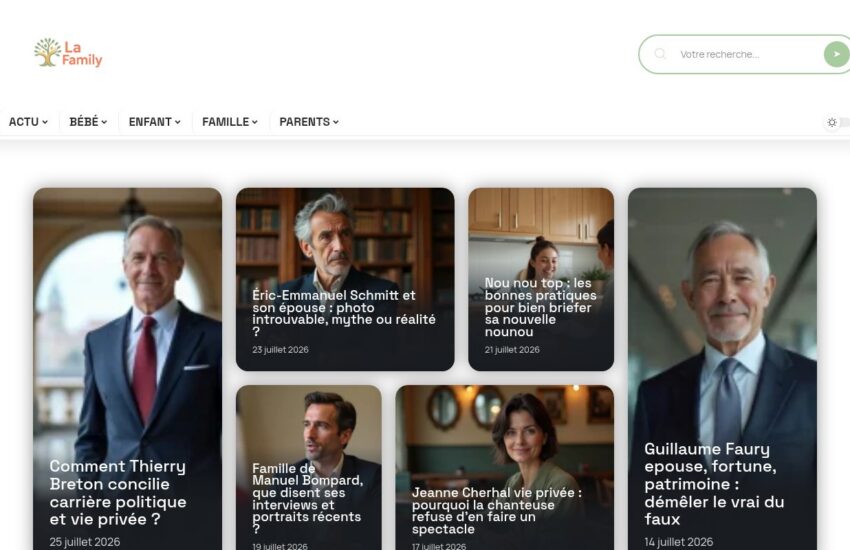Open Jeanne Cherhal vie privée article
This screenshot has width=850, height=550.
click(497, 511)
